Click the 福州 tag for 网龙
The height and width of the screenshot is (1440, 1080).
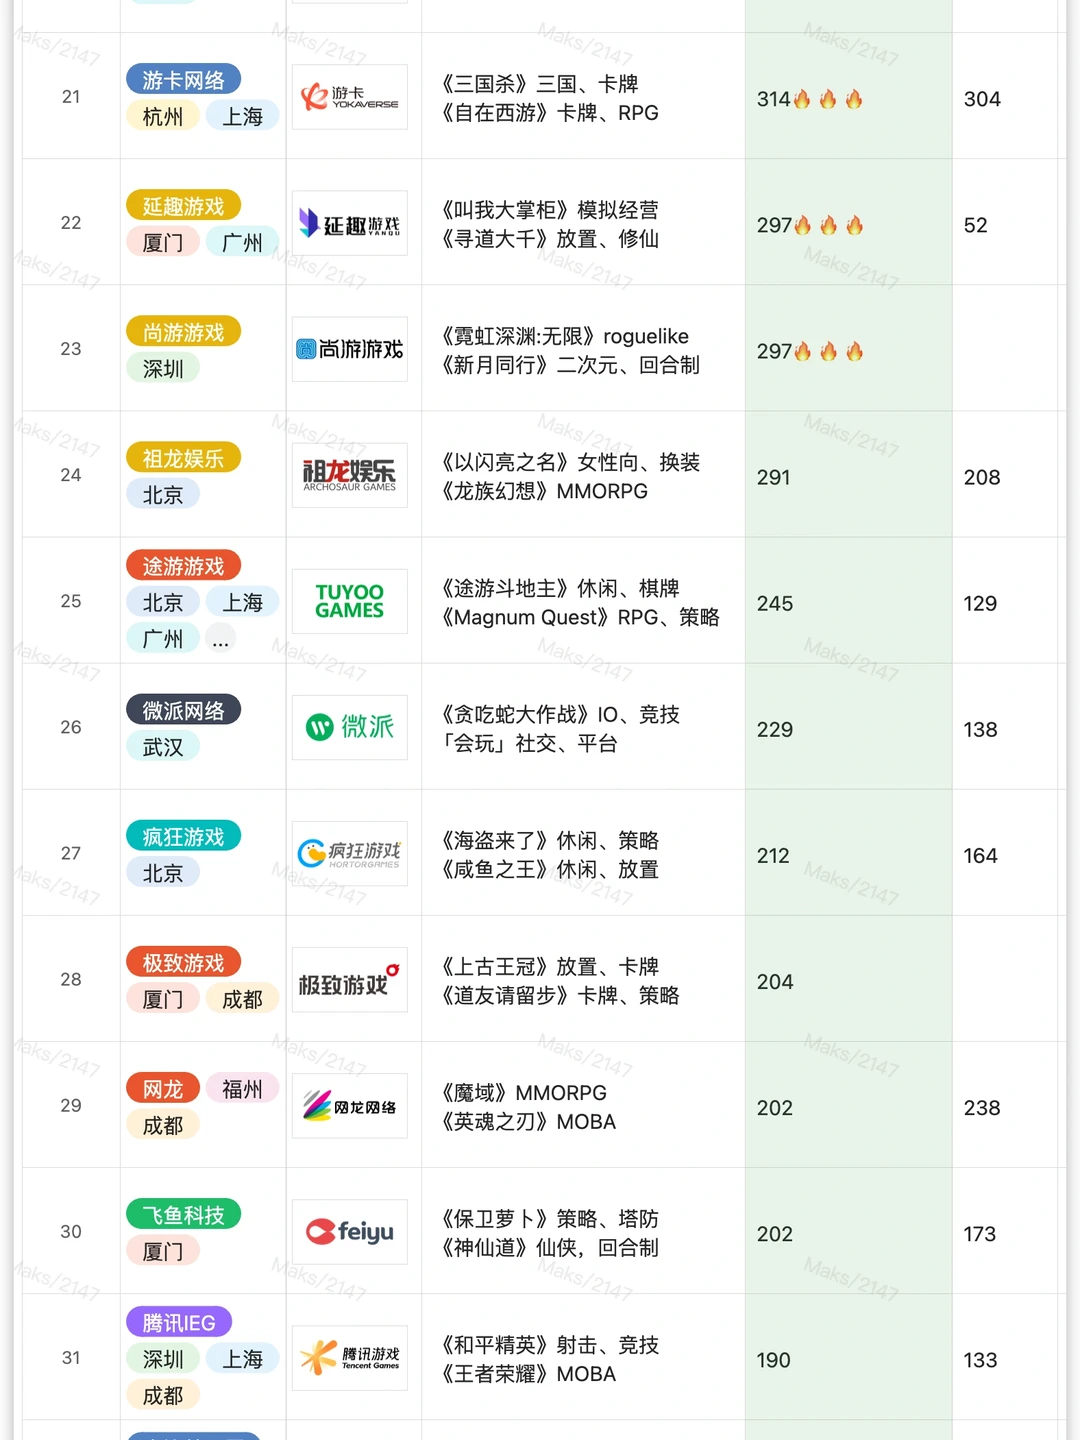(242, 1089)
